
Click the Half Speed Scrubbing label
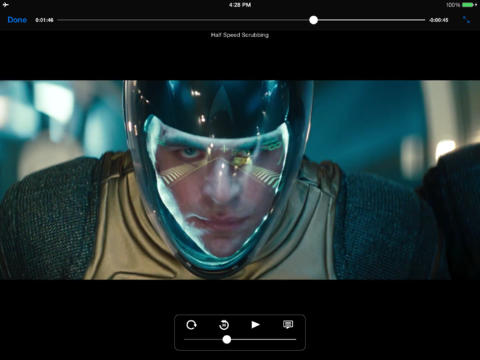(240, 35)
